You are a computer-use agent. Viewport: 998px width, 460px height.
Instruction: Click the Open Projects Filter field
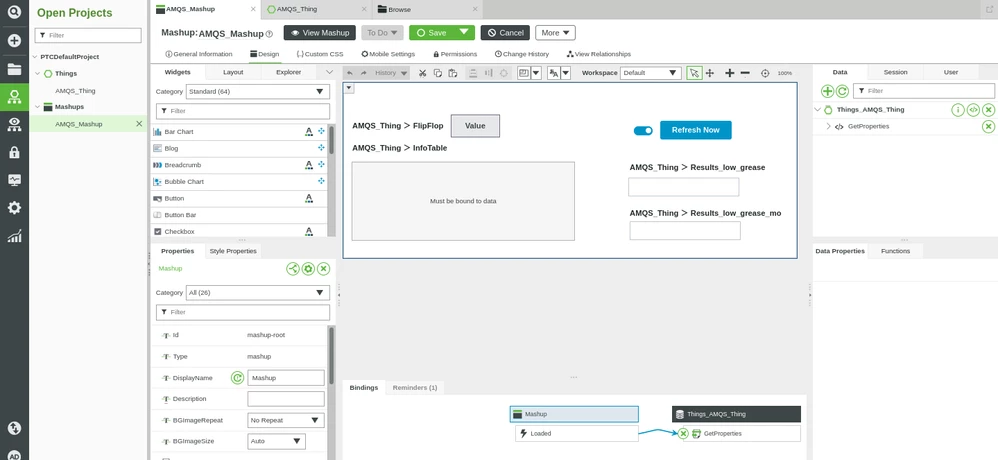click(x=88, y=36)
